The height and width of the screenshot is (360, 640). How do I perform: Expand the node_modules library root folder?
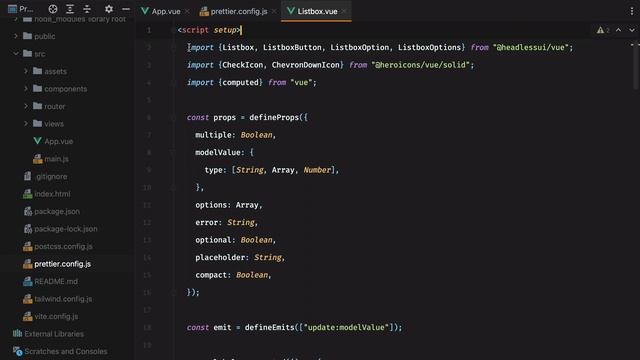16,19
